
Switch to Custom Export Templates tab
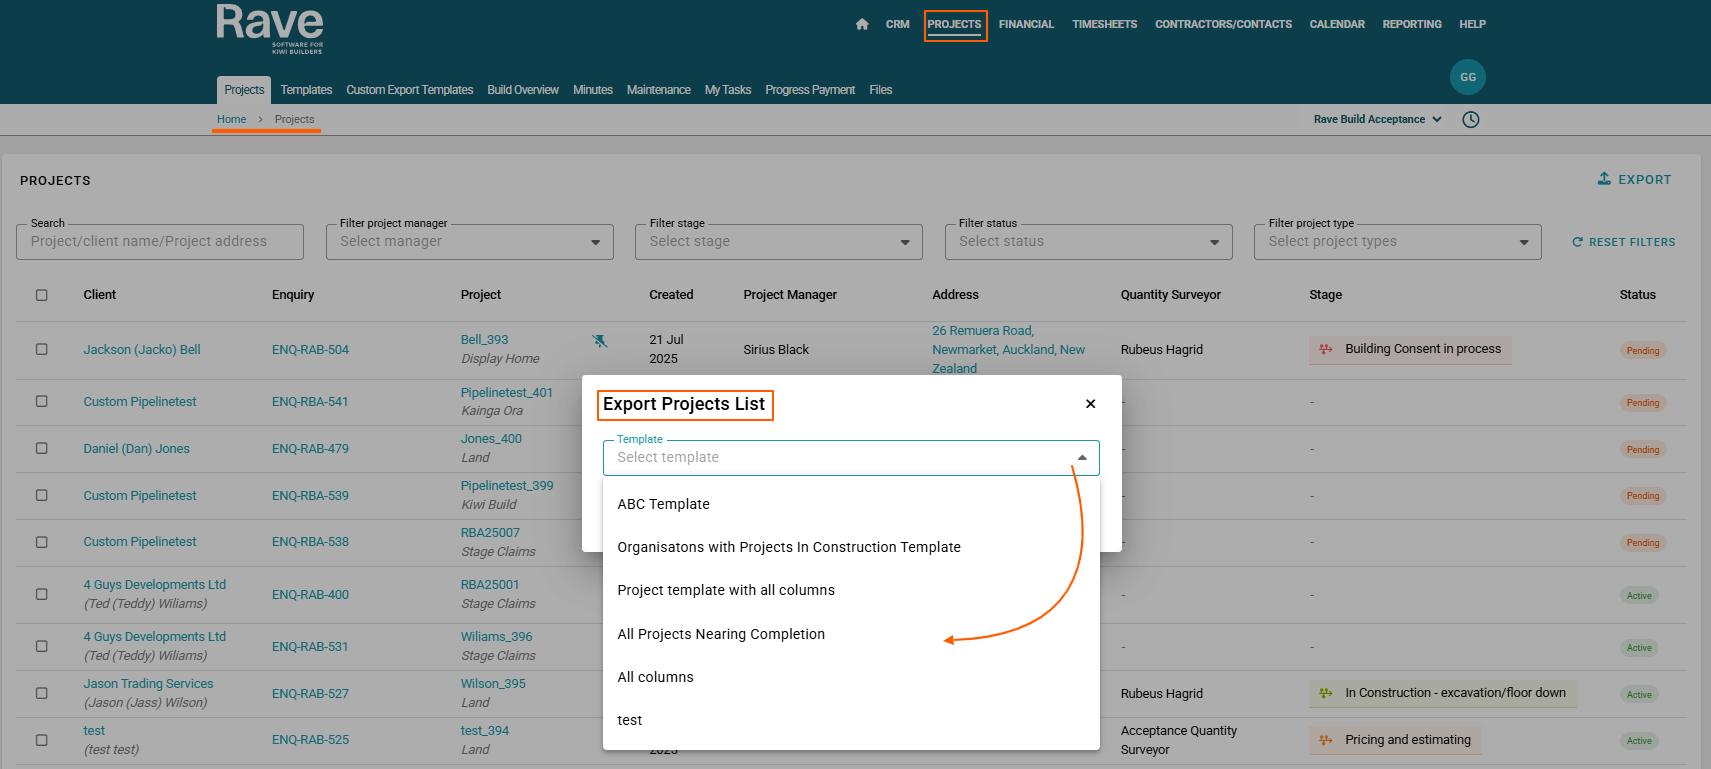[x=410, y=90]
